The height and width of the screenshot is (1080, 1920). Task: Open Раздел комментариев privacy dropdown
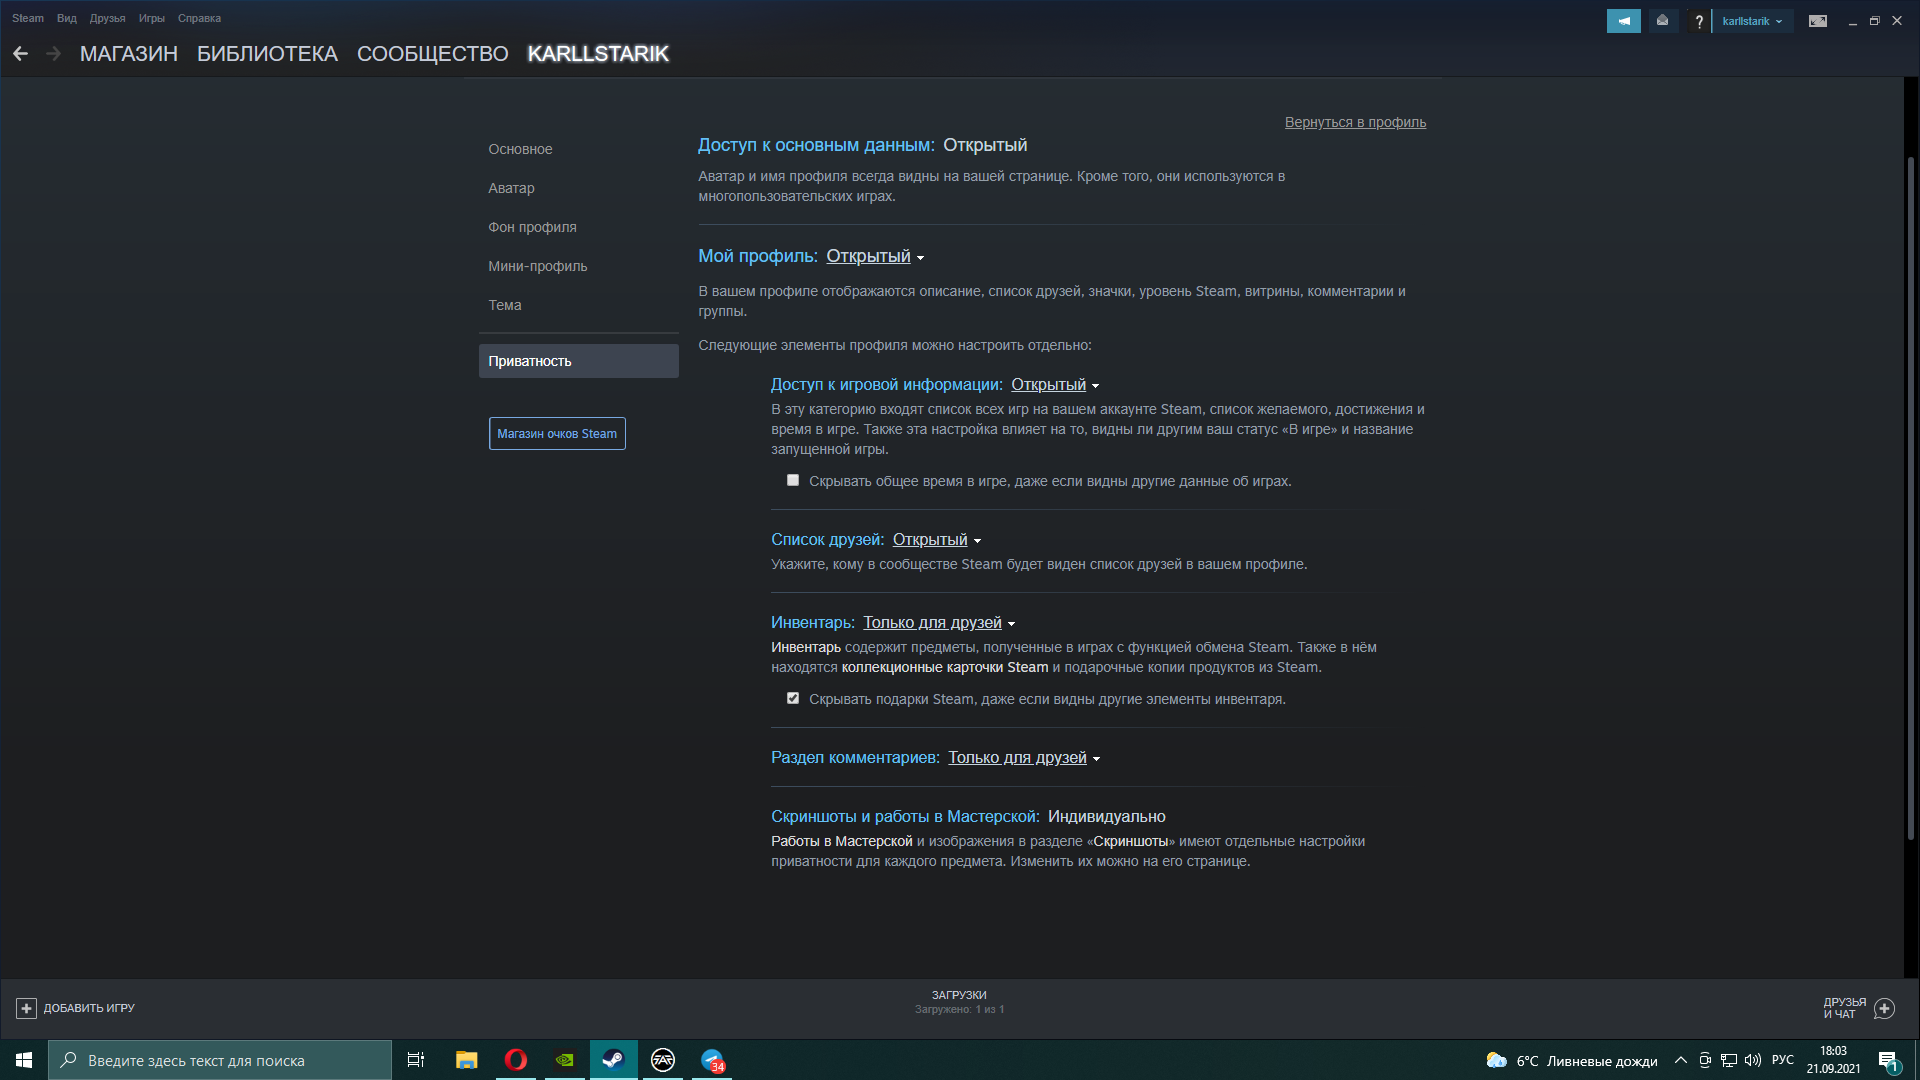coord(1024,758)
